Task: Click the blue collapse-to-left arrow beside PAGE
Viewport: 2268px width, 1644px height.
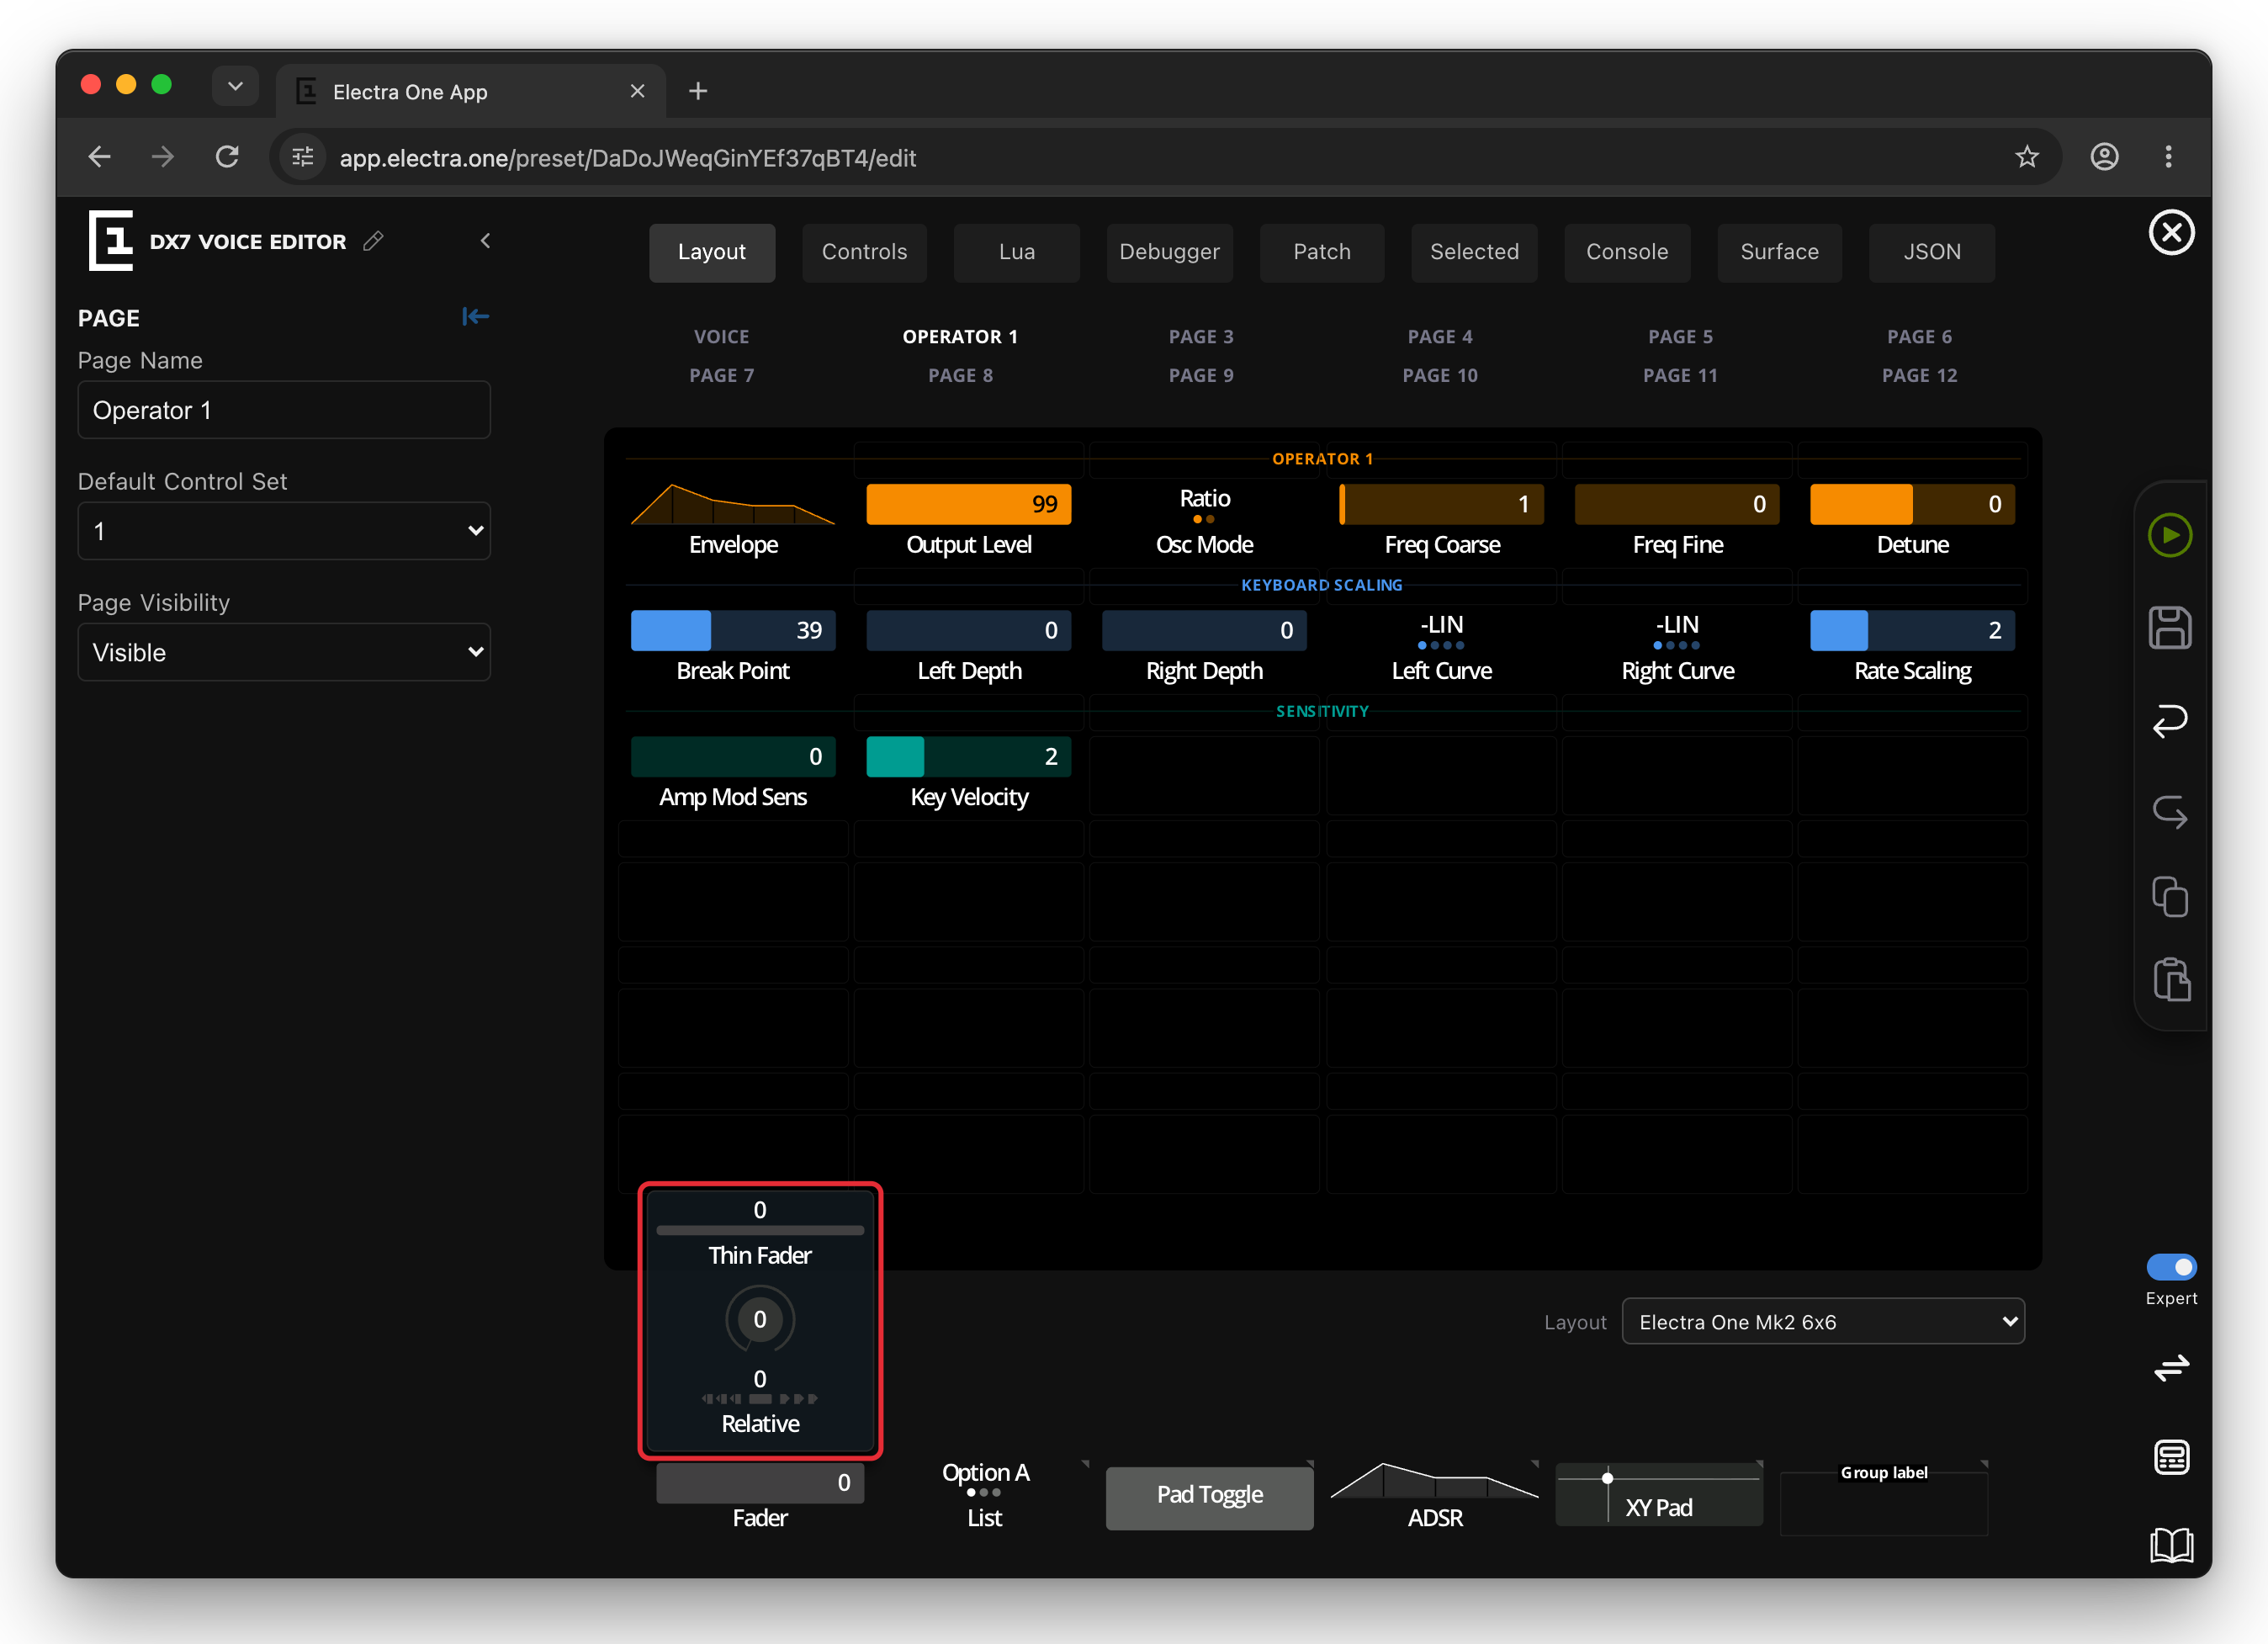Action: click(x=475, y=317)
